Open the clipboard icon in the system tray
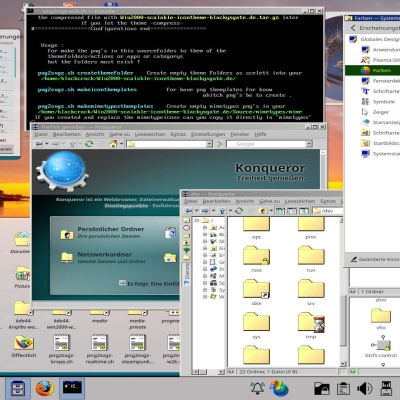 click(343, 389)
